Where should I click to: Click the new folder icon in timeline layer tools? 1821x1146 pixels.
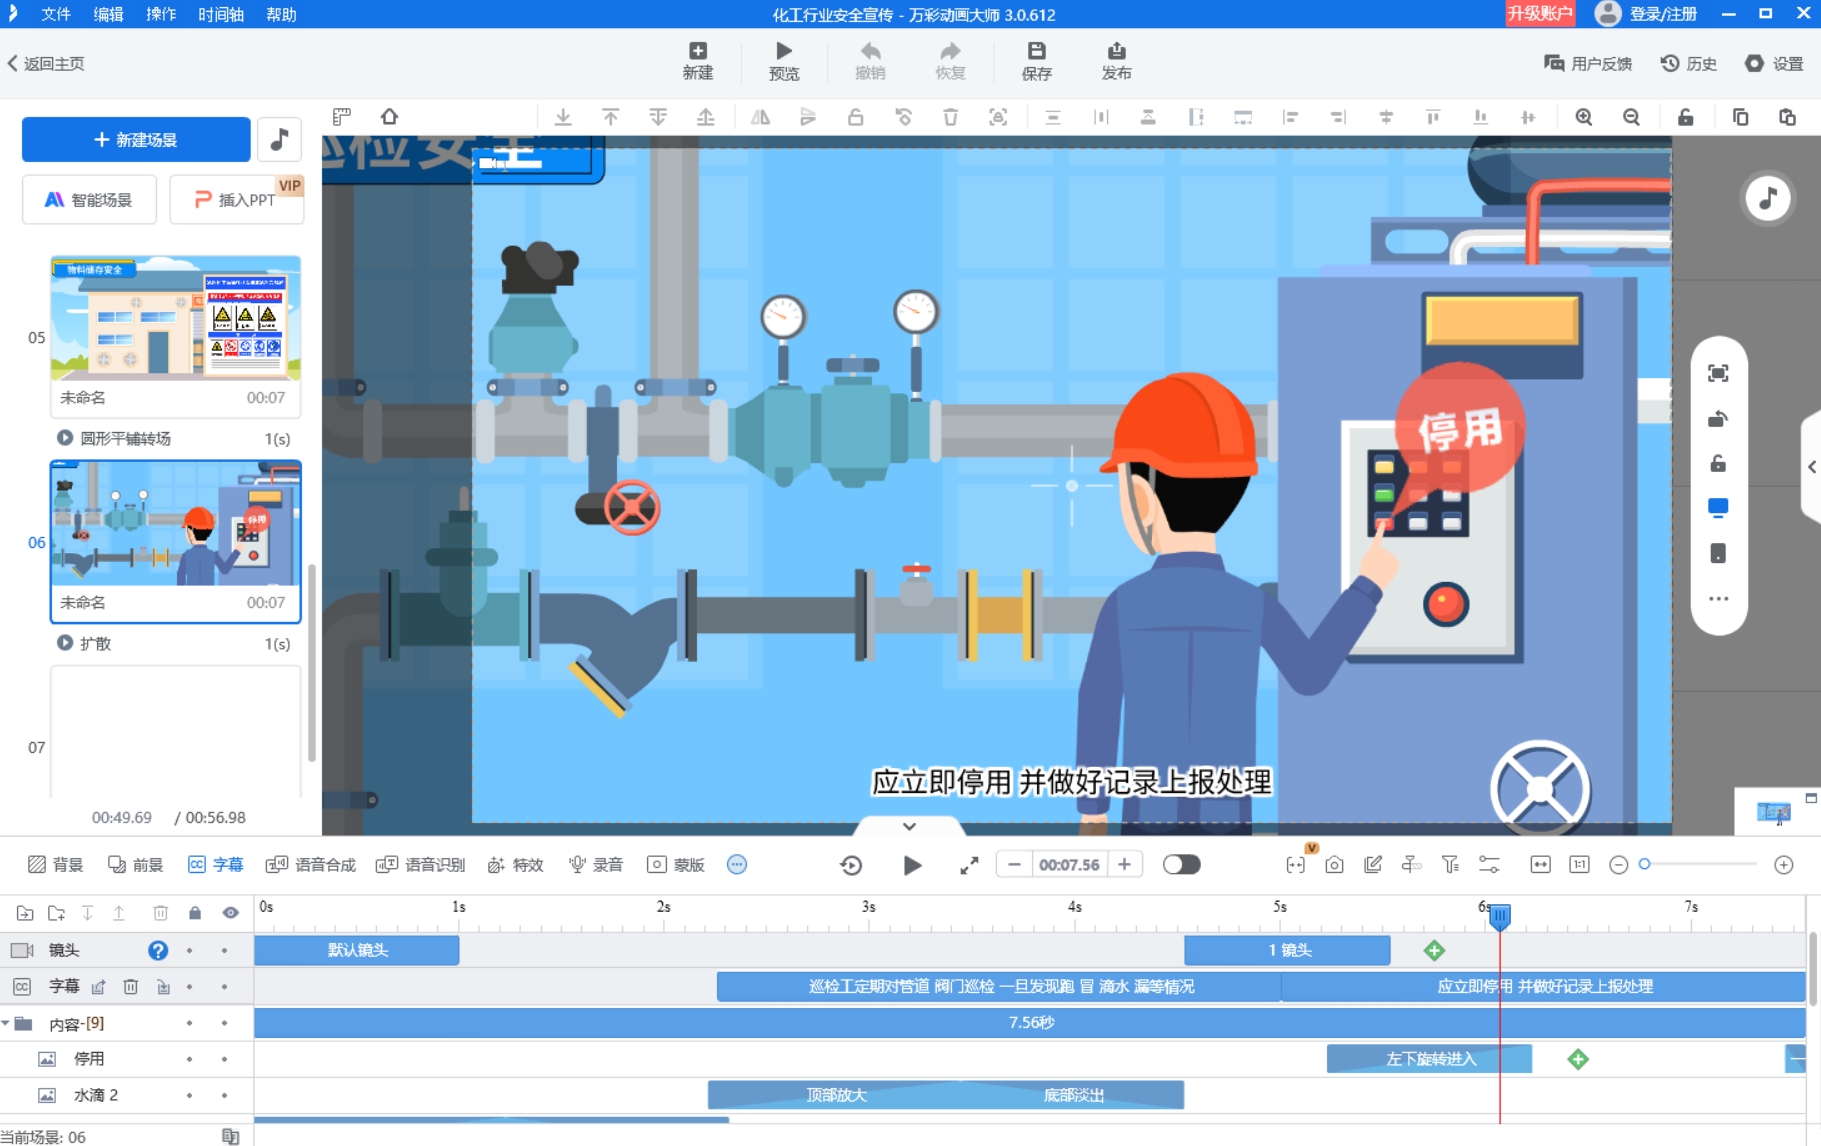[56, 913]
